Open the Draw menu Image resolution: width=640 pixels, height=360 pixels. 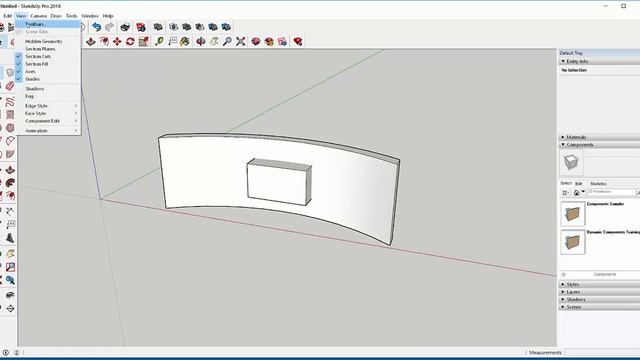(x=56, y=16)
